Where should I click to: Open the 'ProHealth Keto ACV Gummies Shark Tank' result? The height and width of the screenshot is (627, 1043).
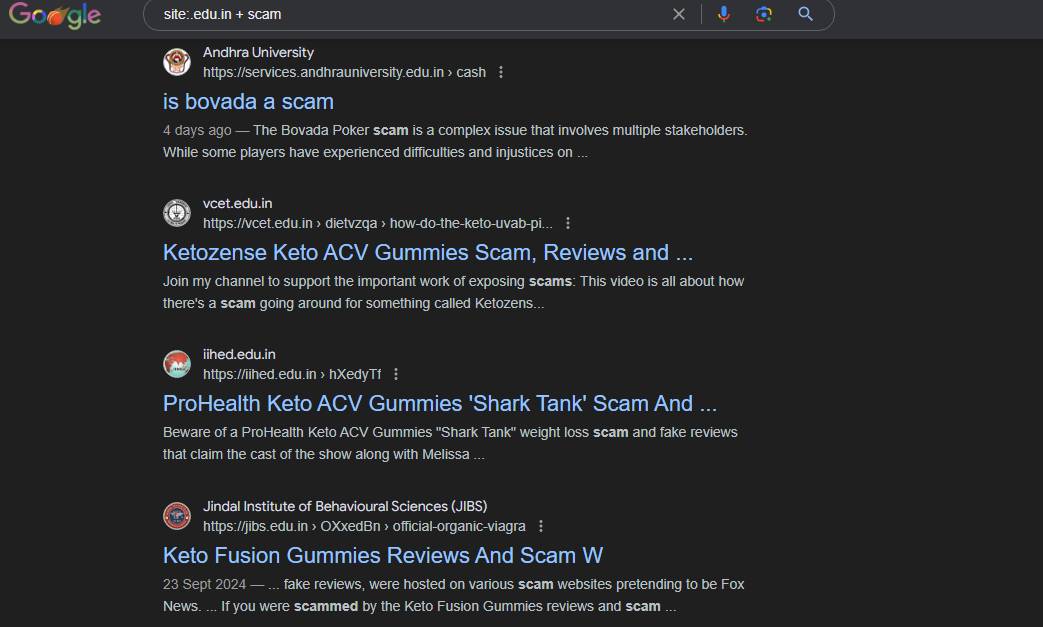(440, 404)
